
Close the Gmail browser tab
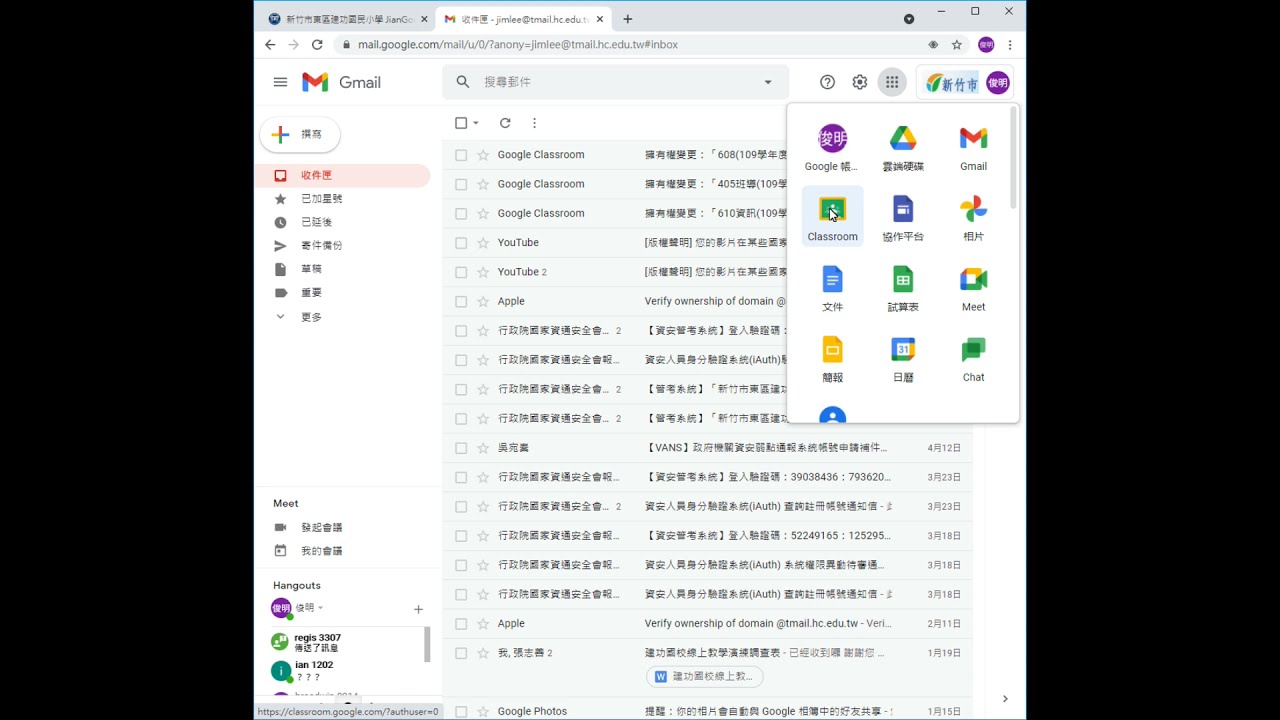[x=600, y=19]
